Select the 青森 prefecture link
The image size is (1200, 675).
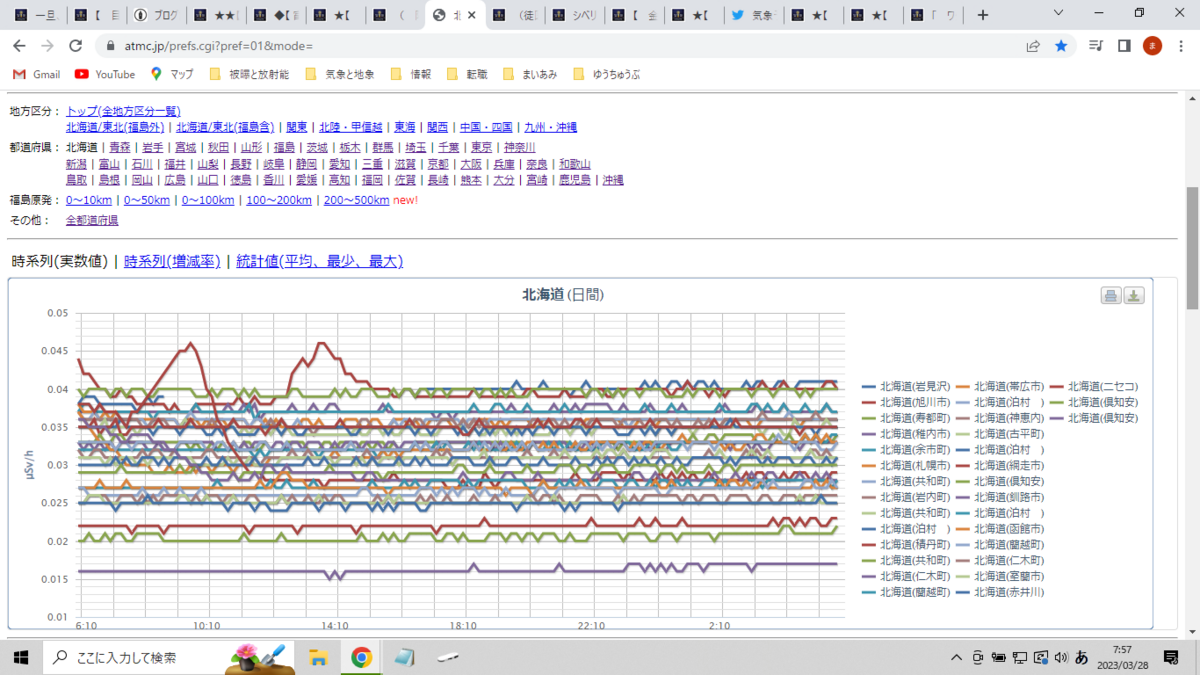tap(120, 147)
